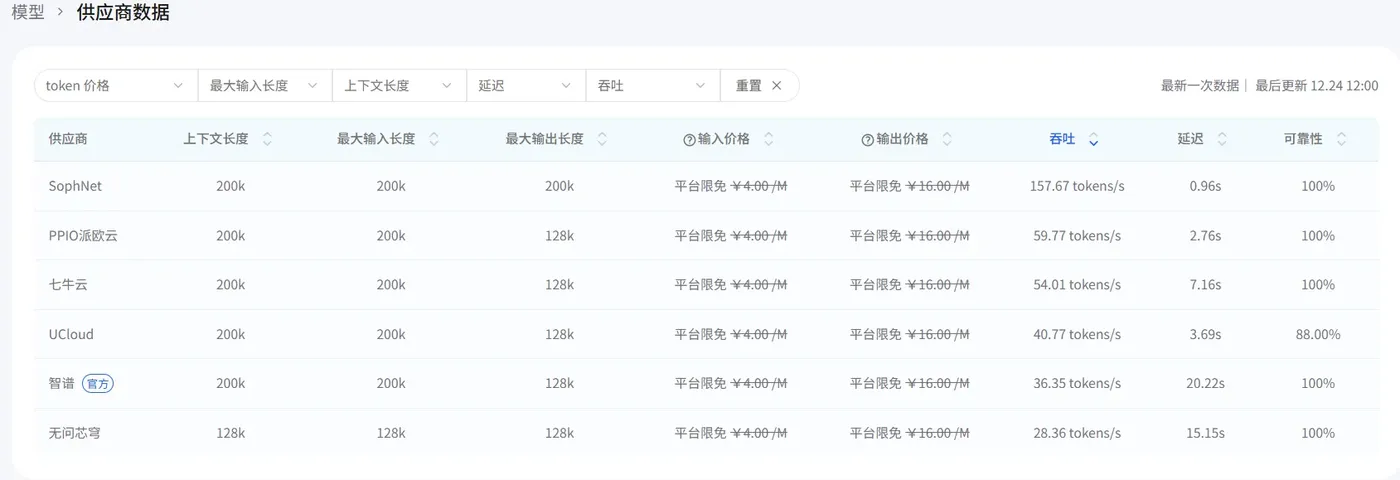The width and height of the screenshot is (1400, 480).
Task: Click 输出价格 question mark help icon
Action: tap(868, 140)
